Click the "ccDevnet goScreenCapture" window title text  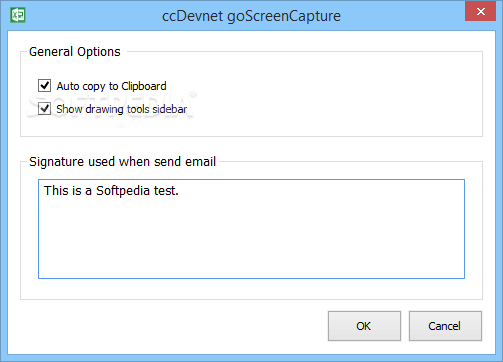pyautogui.click(x=251, y=16)
